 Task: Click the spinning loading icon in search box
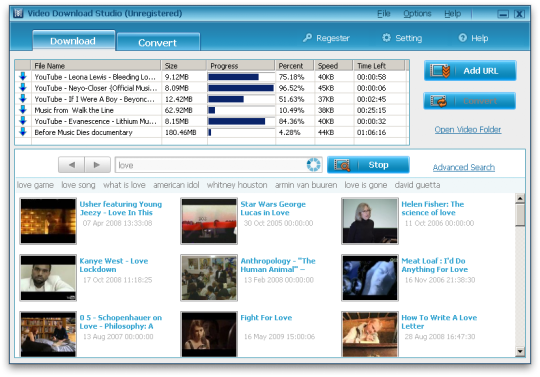(x=313, y=165)
